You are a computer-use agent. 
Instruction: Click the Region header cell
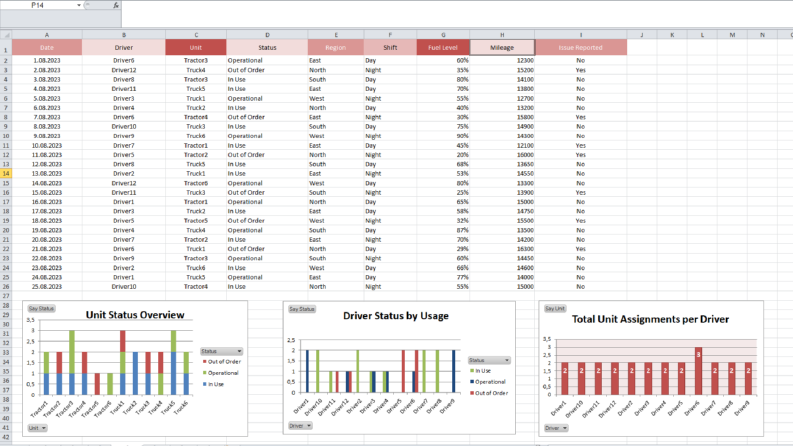point(336,48)
